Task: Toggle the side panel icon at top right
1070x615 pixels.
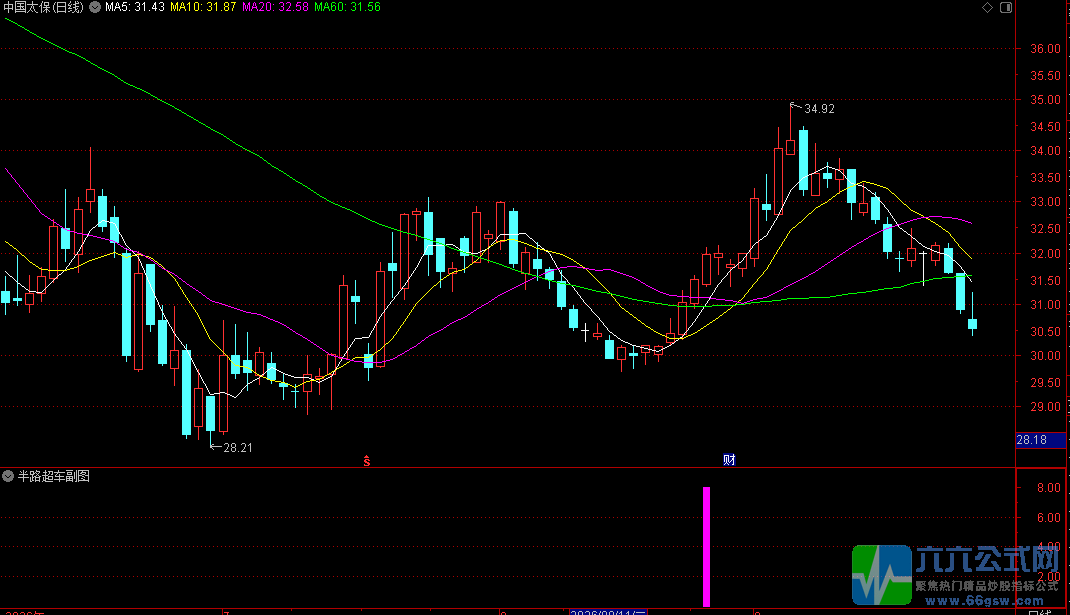Action: tap(1006, 7)
